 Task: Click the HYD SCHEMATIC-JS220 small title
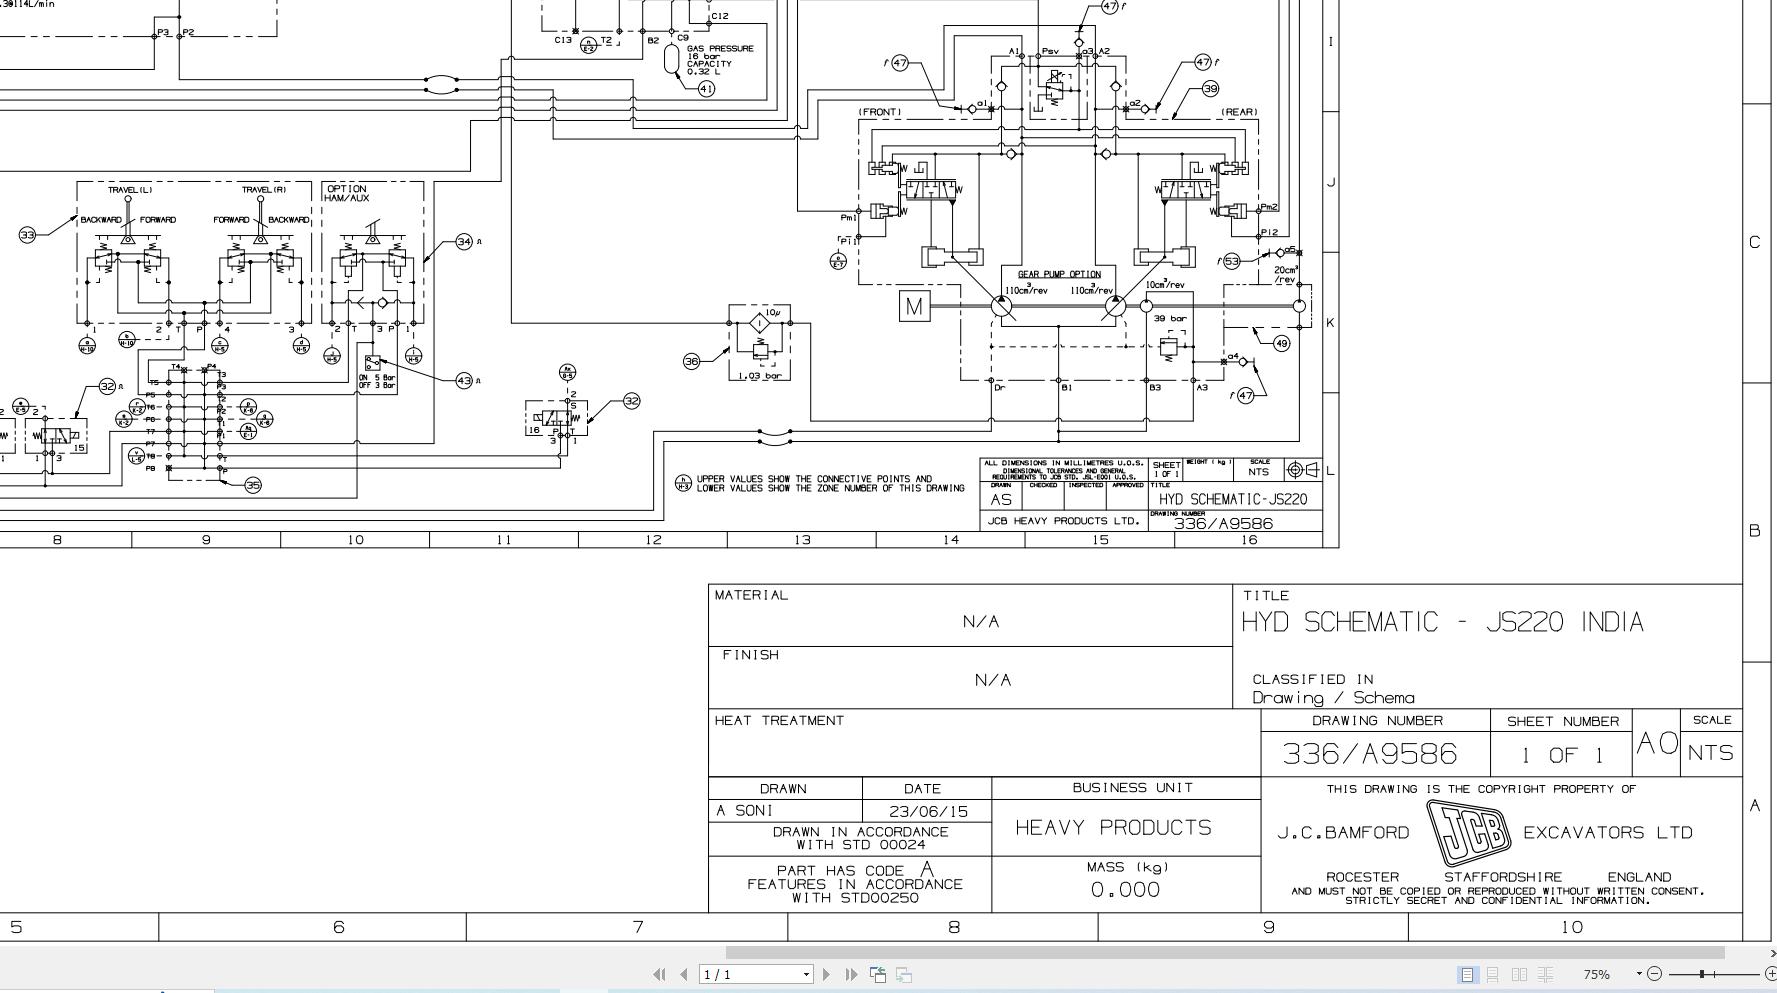[1233, 499]
